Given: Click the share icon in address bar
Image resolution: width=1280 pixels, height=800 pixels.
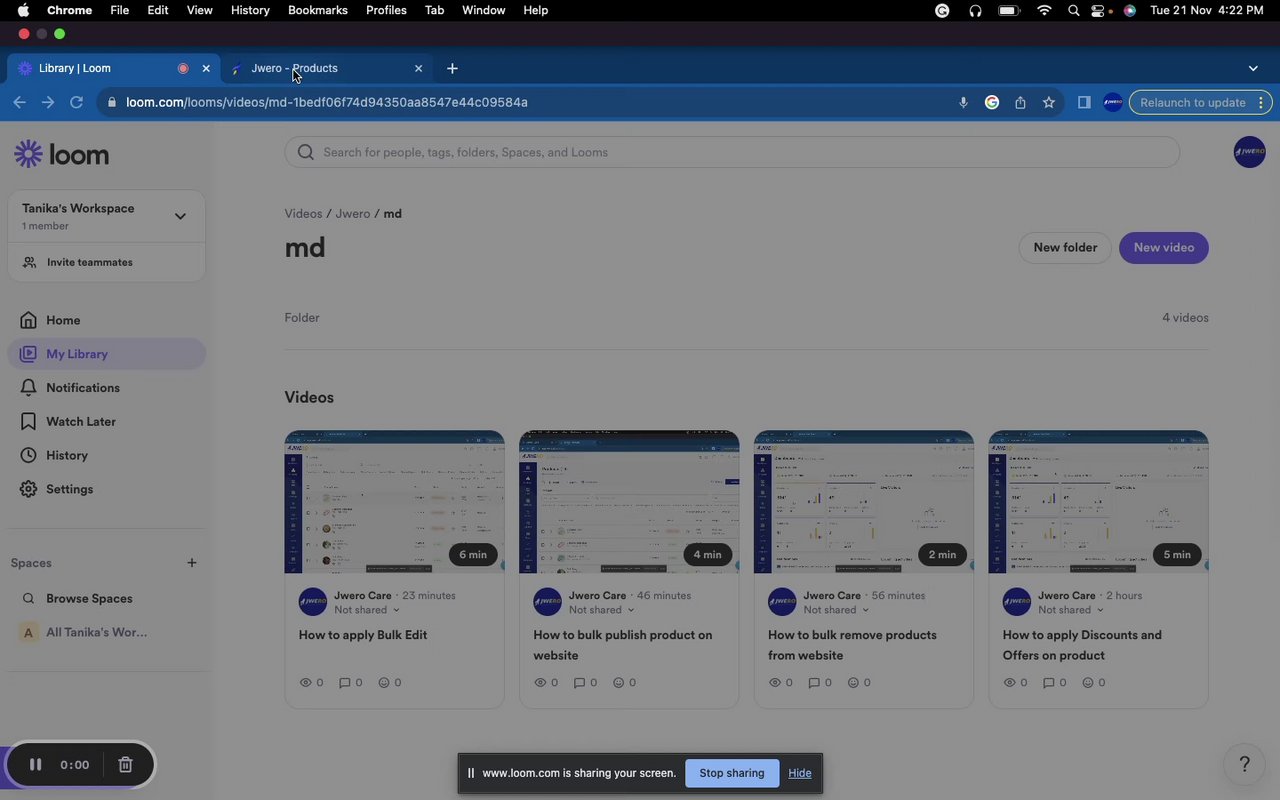Looking at the screenshot, I should (x=1020, y=102).
